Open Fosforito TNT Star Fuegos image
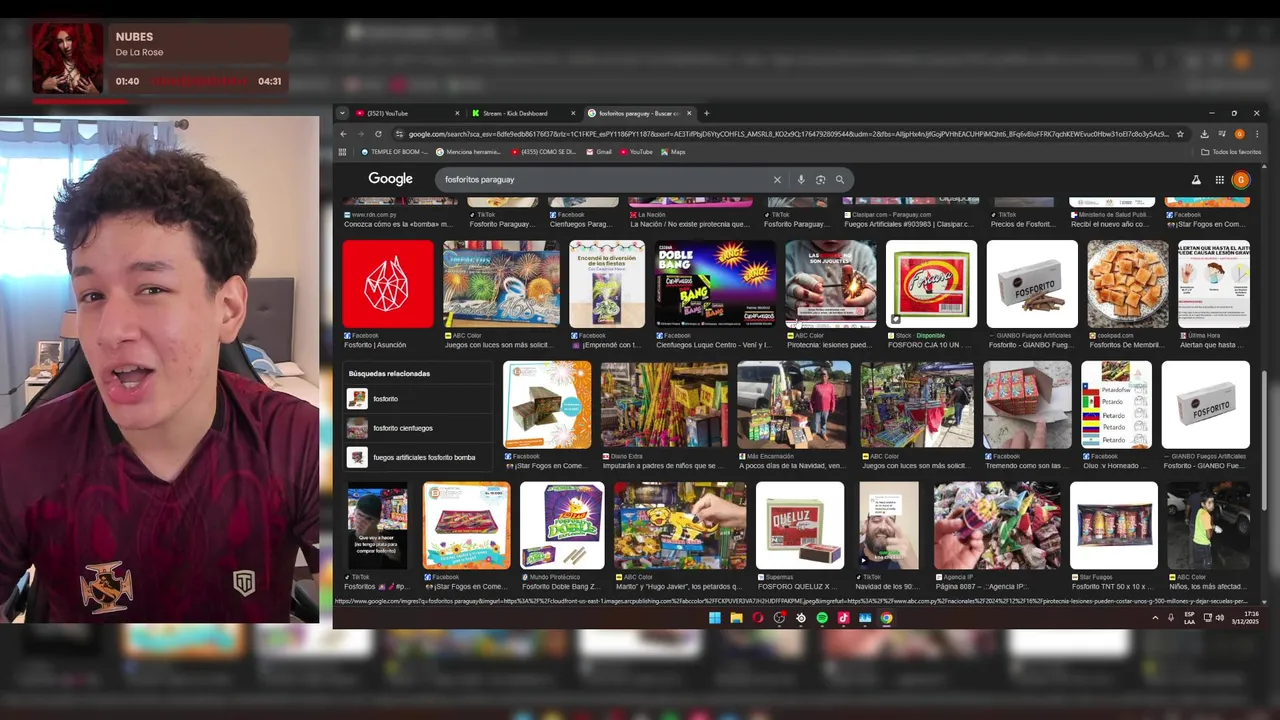Viewport: 1280px width, 720px height. pos(1114,525)
